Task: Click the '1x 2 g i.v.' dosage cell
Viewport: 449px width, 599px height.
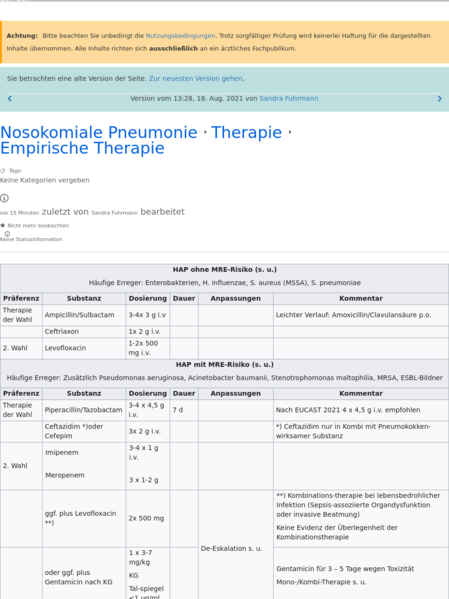Action: tap(148, 332)
